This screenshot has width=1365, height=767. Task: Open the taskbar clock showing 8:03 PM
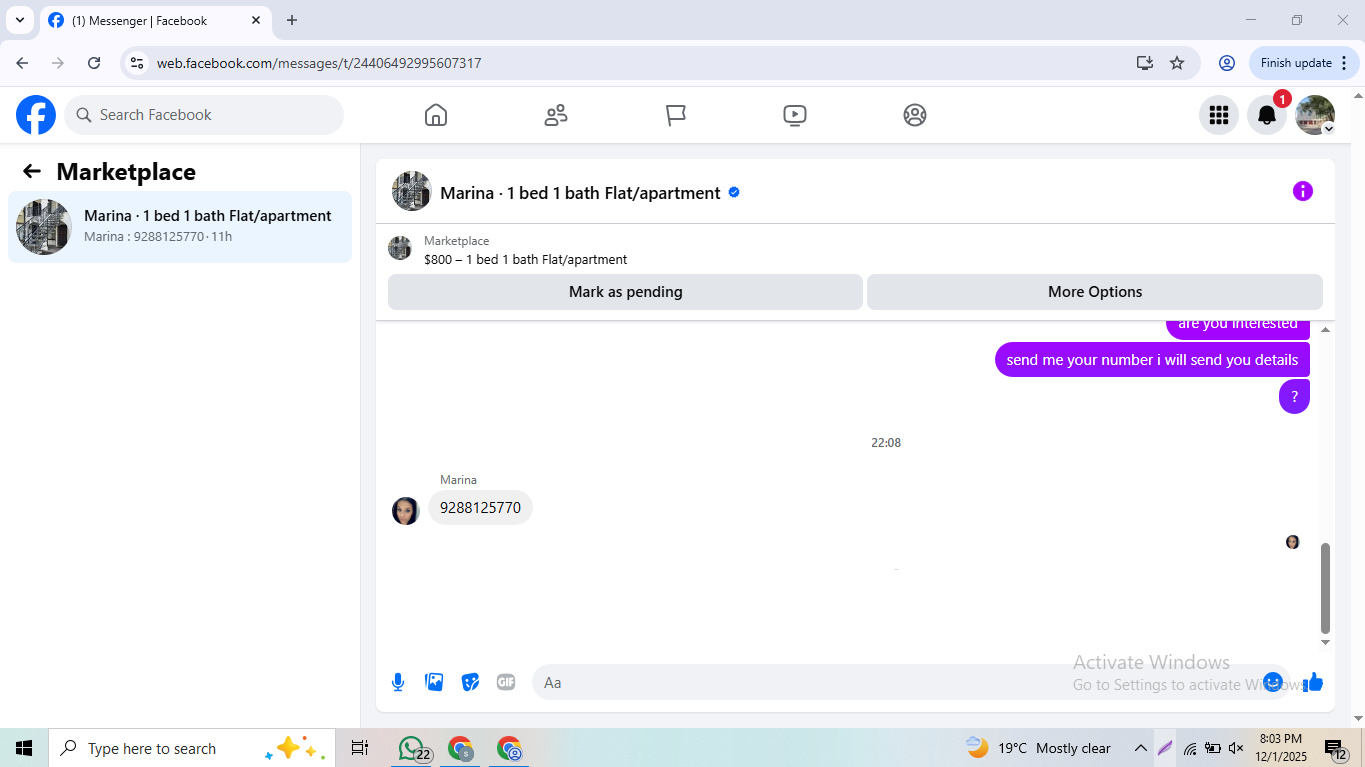(1281, 748)
